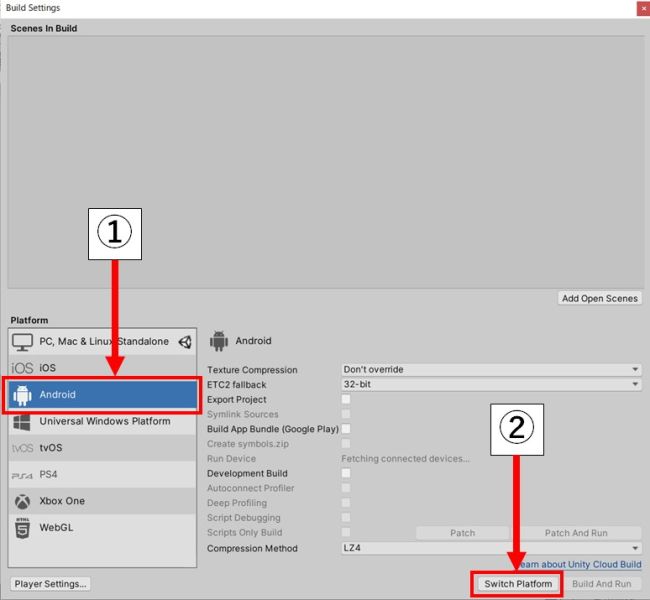
Task: Select the PC, Mac & Linux Standalone platform
Action: [x=102, y=342]
